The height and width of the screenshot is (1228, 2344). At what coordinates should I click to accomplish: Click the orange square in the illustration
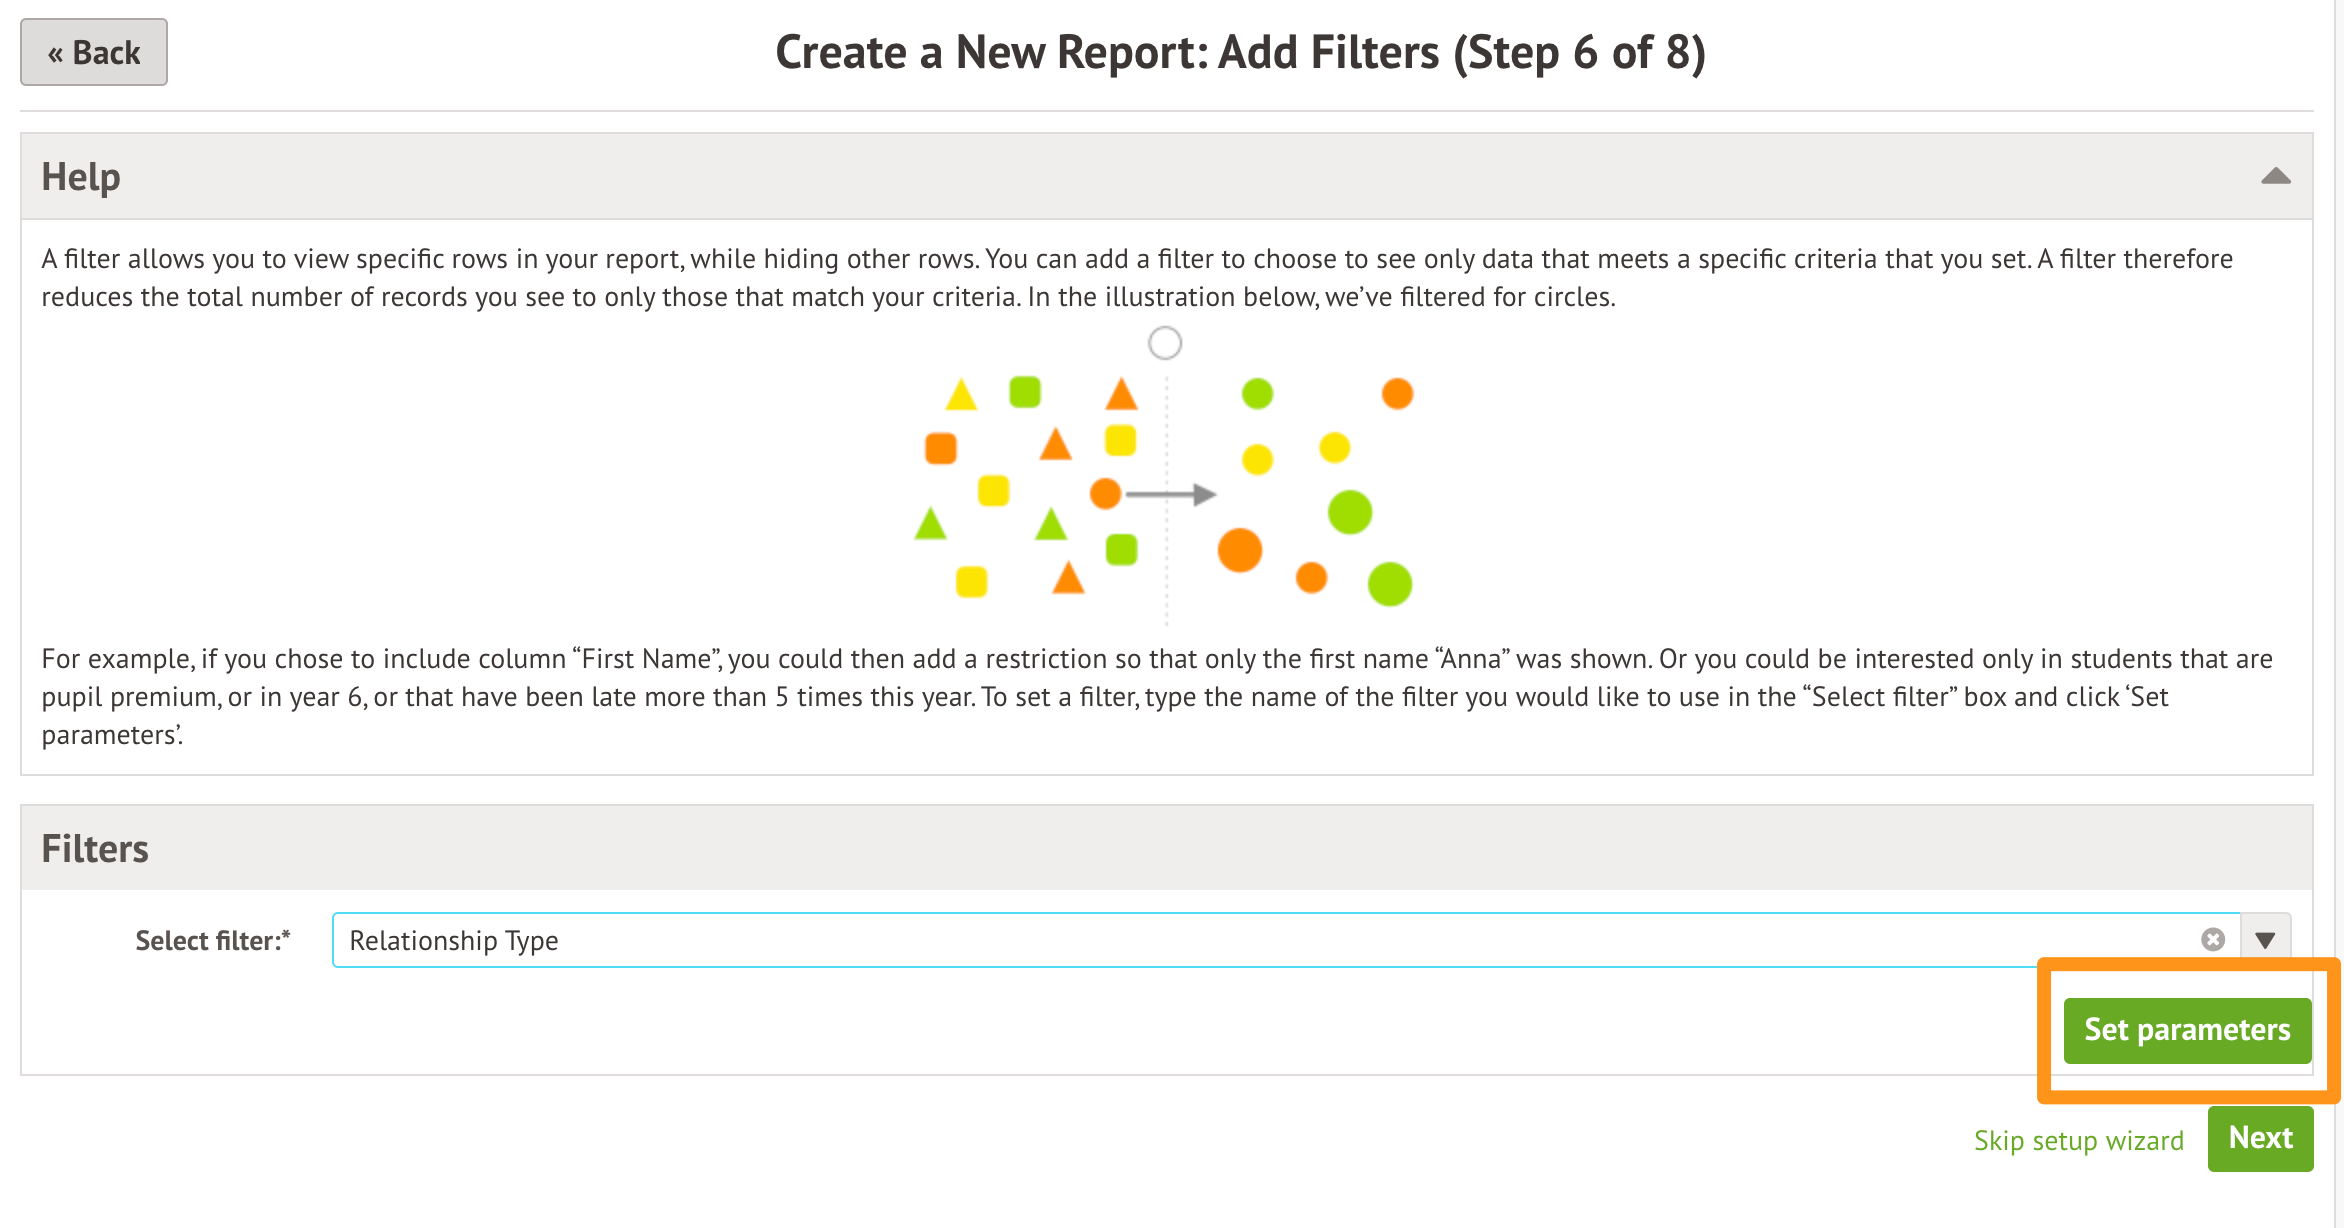pos(941,448)
